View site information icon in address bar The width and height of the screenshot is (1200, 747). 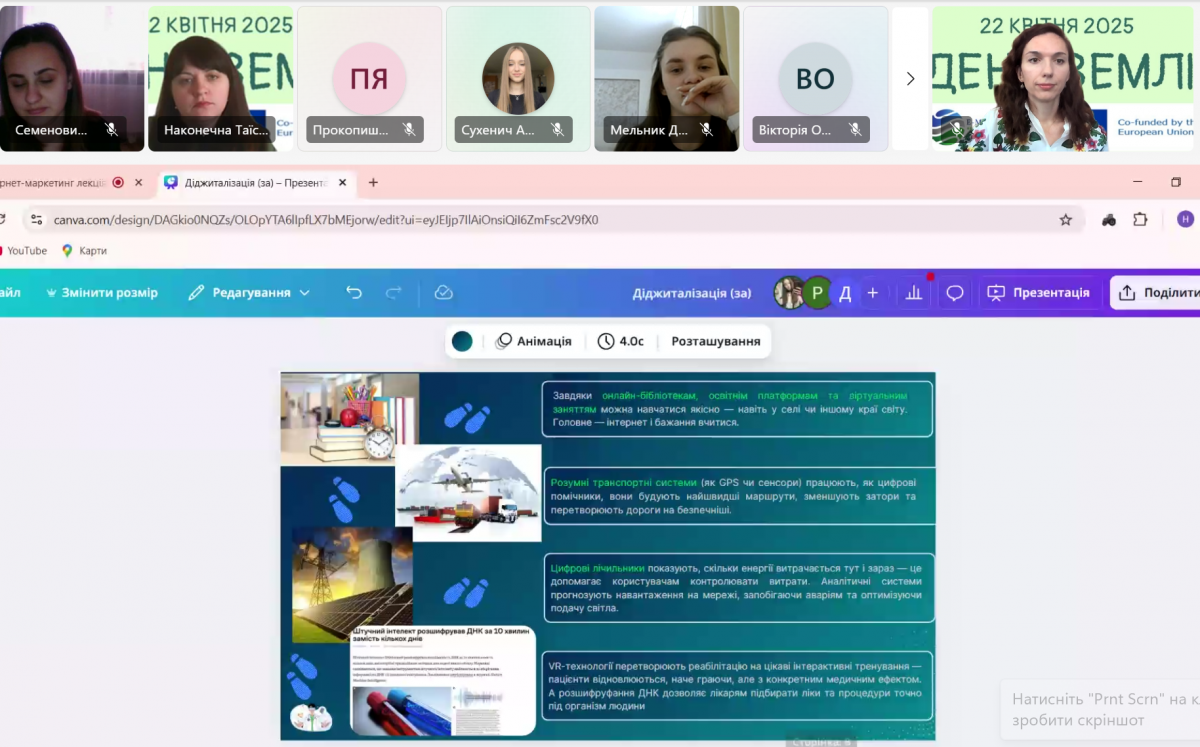click(36, 220)
